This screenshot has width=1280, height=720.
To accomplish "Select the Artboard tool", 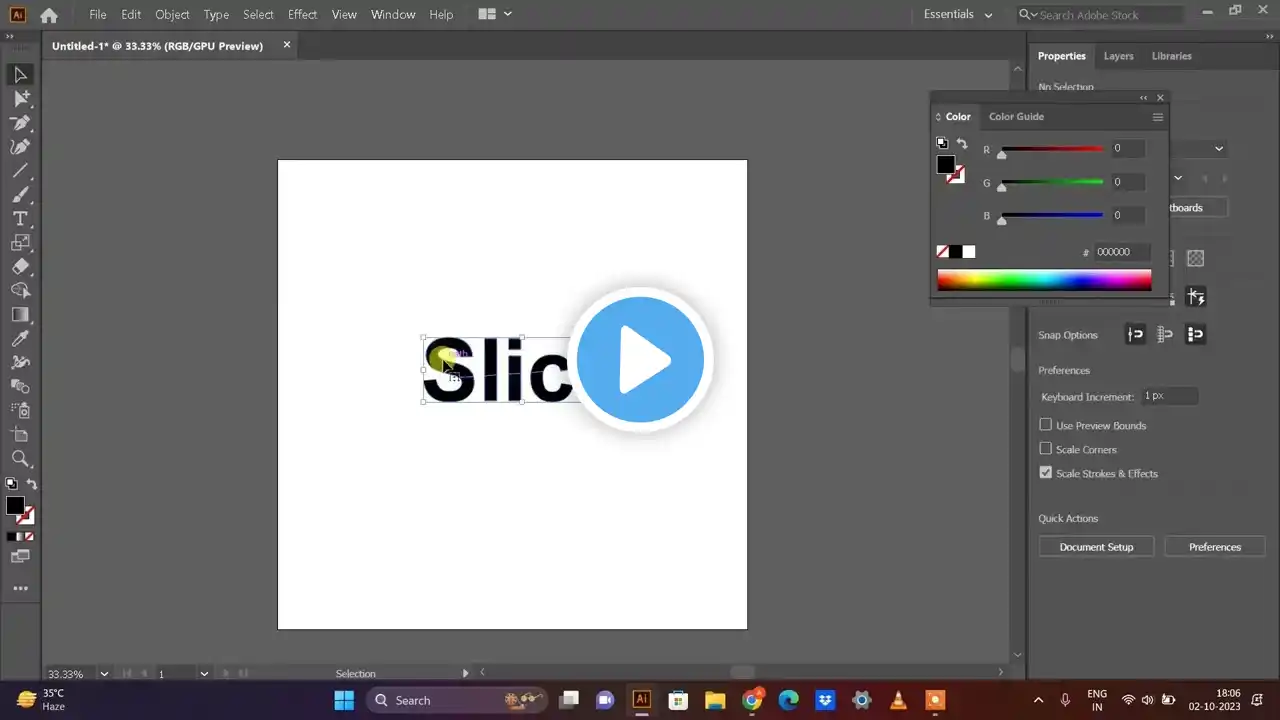I will pyautogui.click(x=20, y=435).
